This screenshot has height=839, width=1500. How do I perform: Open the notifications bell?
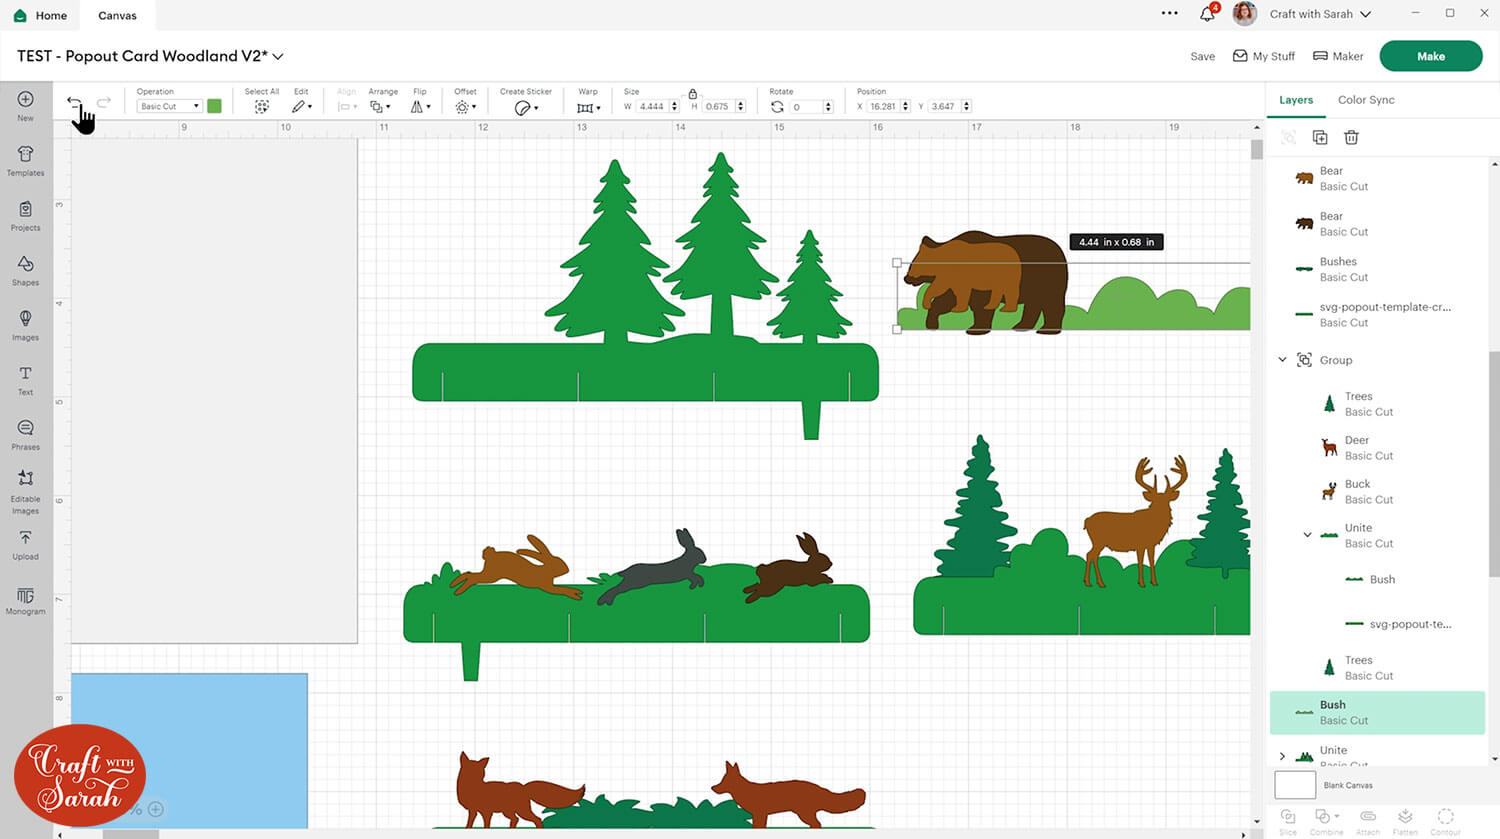tap(1208, 14)
